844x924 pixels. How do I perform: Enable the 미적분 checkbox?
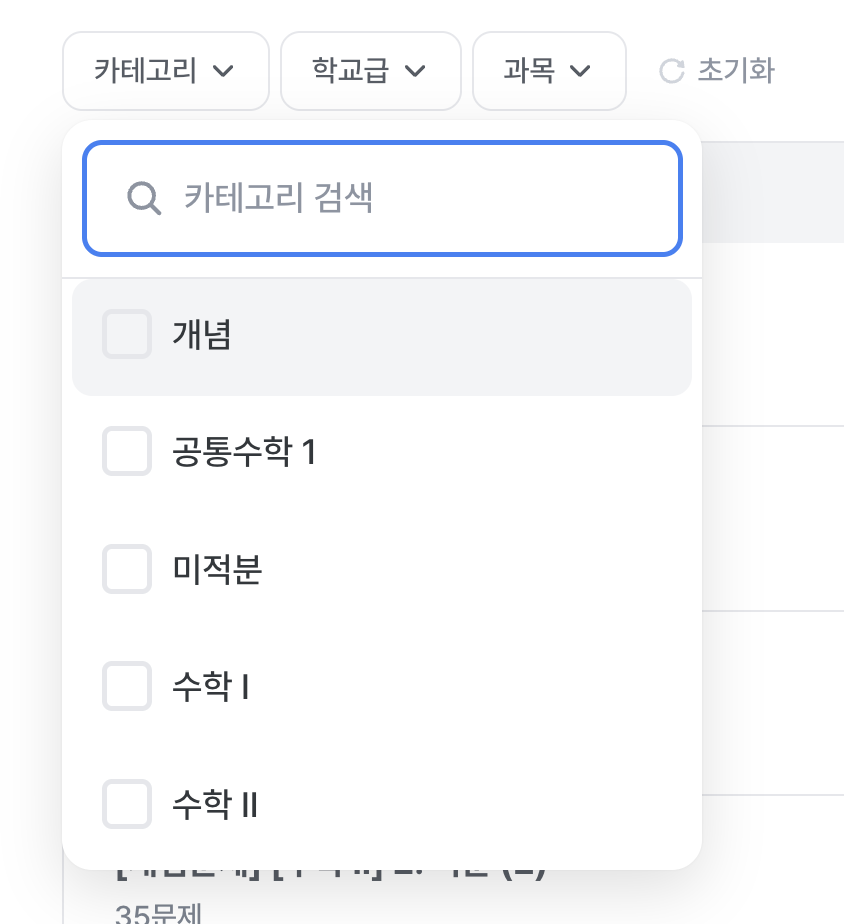[x=127, y=569]
